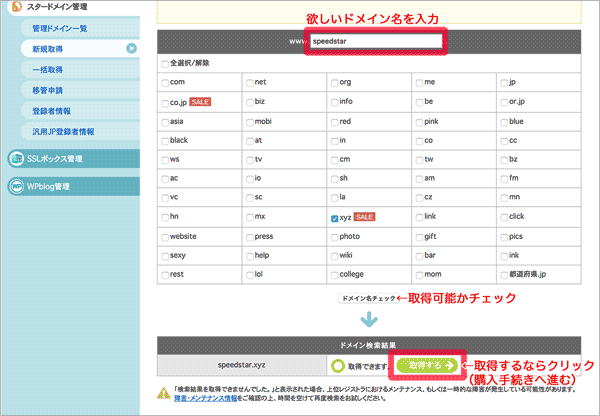Click the SSLボックス管理 icon
Viewport: 600px width, 416px height.
pyautogui.click(x=17, y=158)
